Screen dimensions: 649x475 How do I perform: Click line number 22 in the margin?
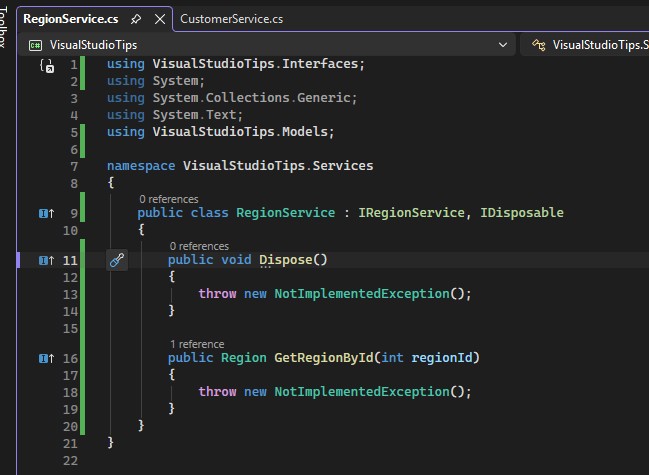pos(70,461)
